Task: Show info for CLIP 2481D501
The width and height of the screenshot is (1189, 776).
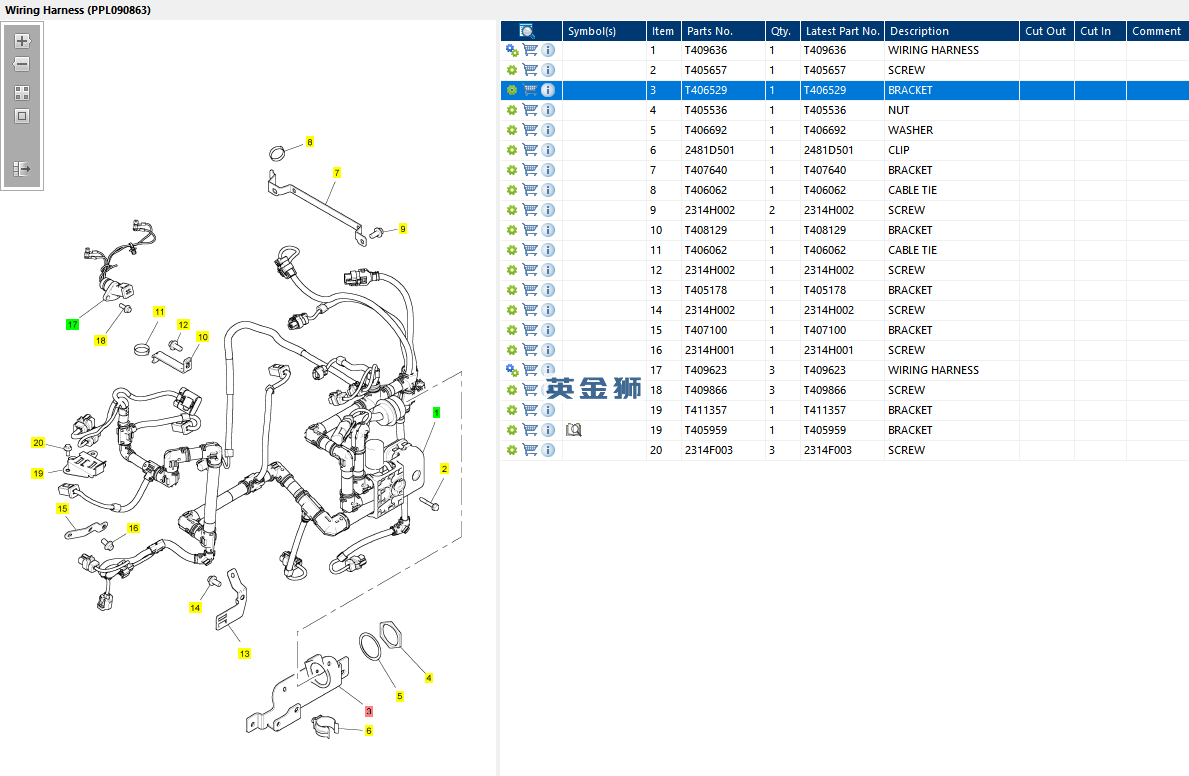Action: [x=548, y=150]
